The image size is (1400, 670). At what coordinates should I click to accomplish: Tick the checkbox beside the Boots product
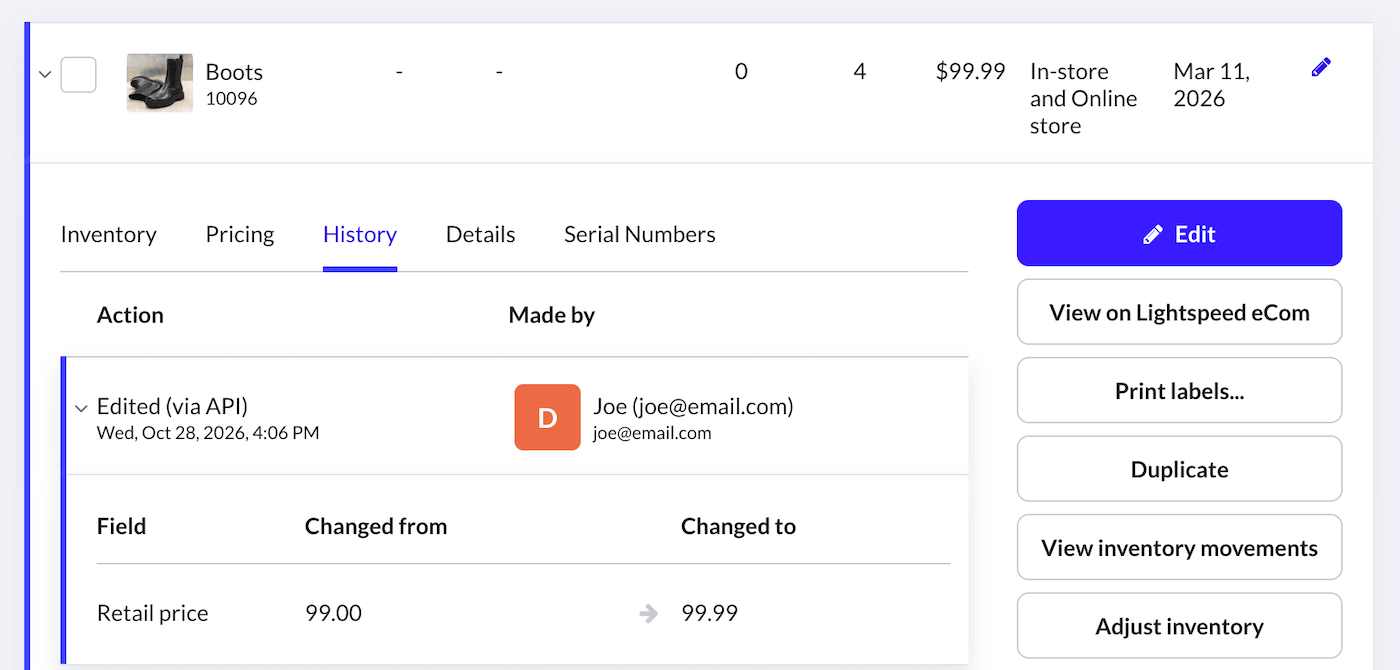pos(79,75)
